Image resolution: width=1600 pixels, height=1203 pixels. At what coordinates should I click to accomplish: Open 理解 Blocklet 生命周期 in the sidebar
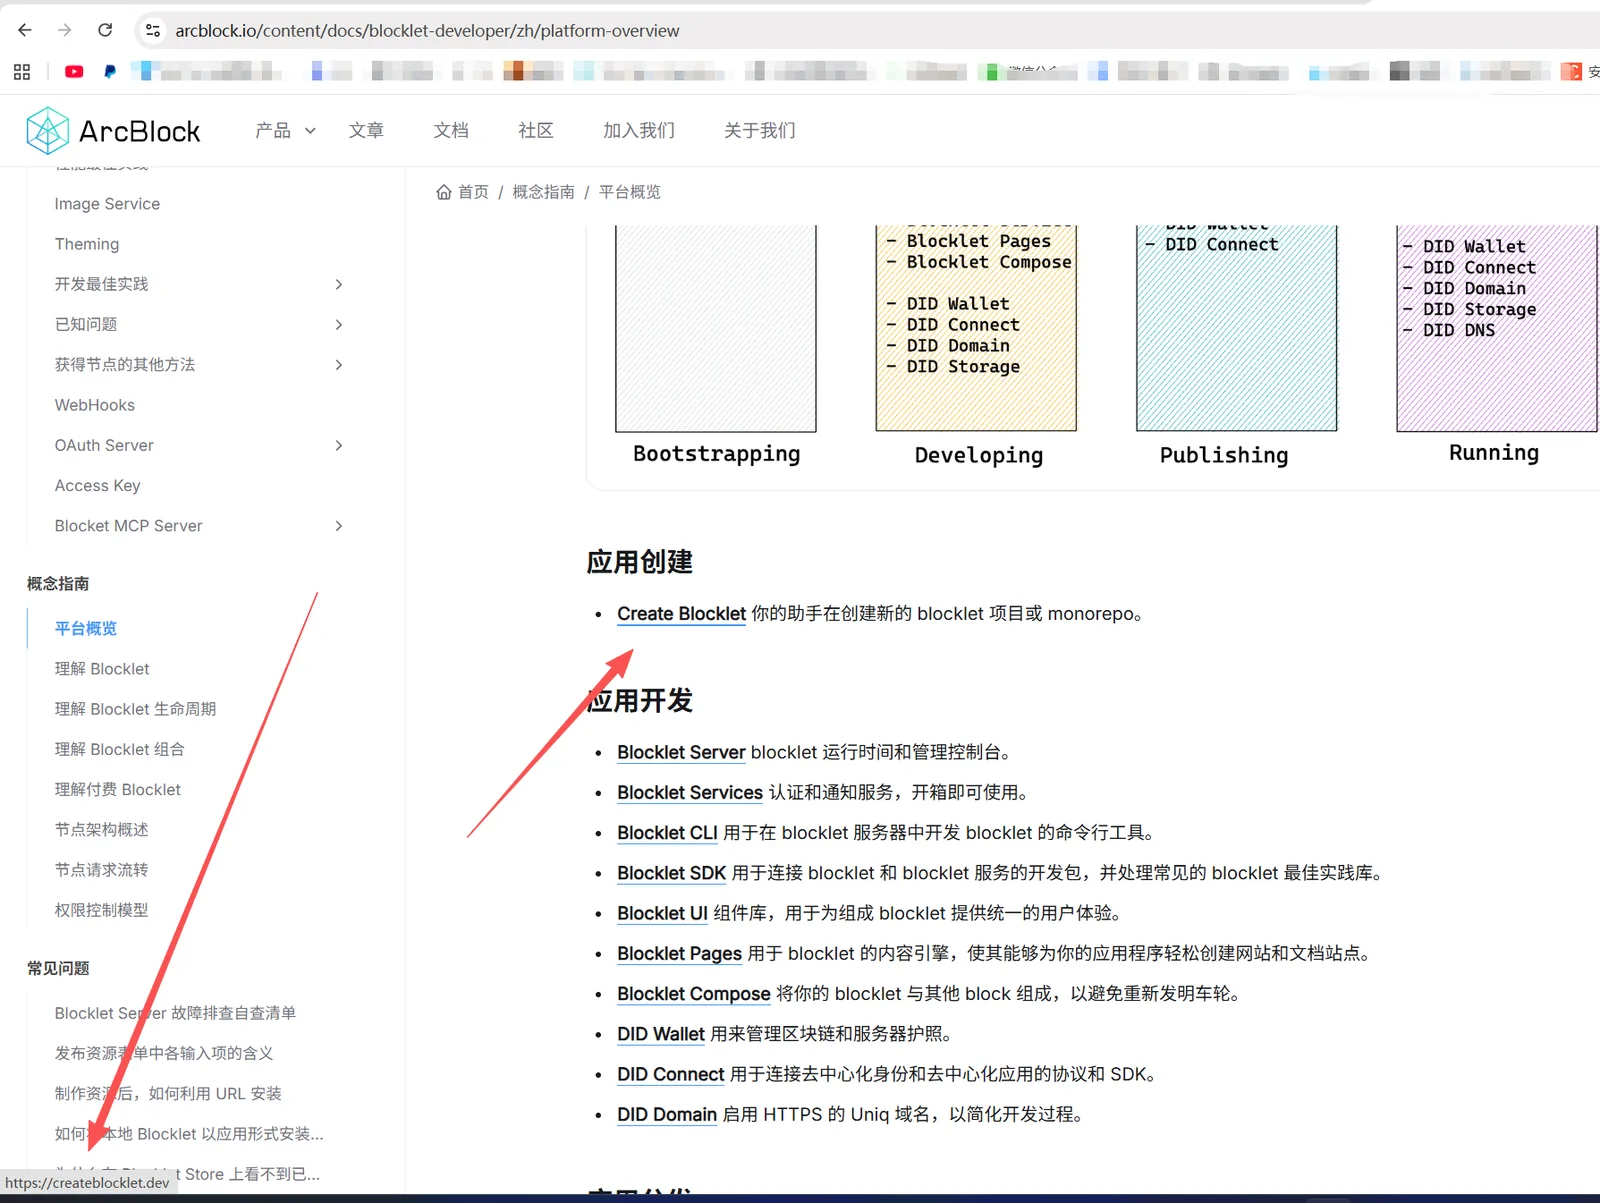tap(136, 709)
